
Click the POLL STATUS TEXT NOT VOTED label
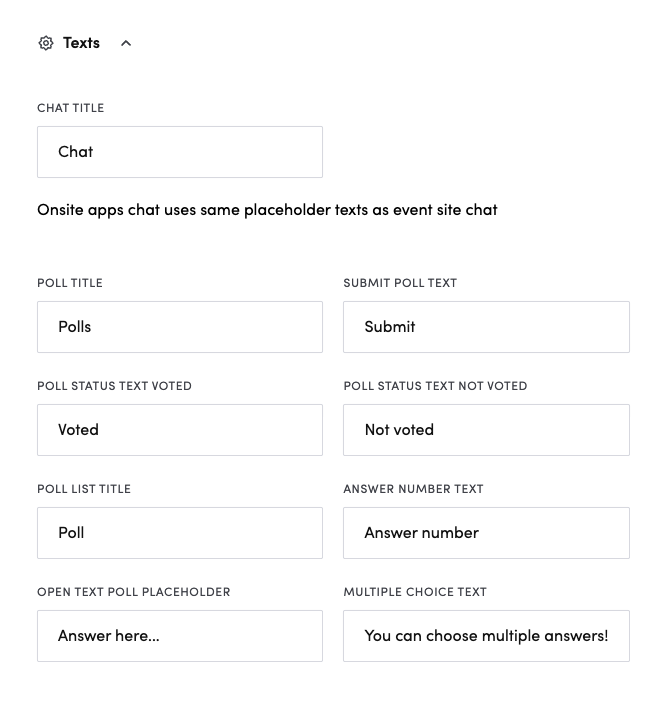pyautogui.click(x=435, y=386)
